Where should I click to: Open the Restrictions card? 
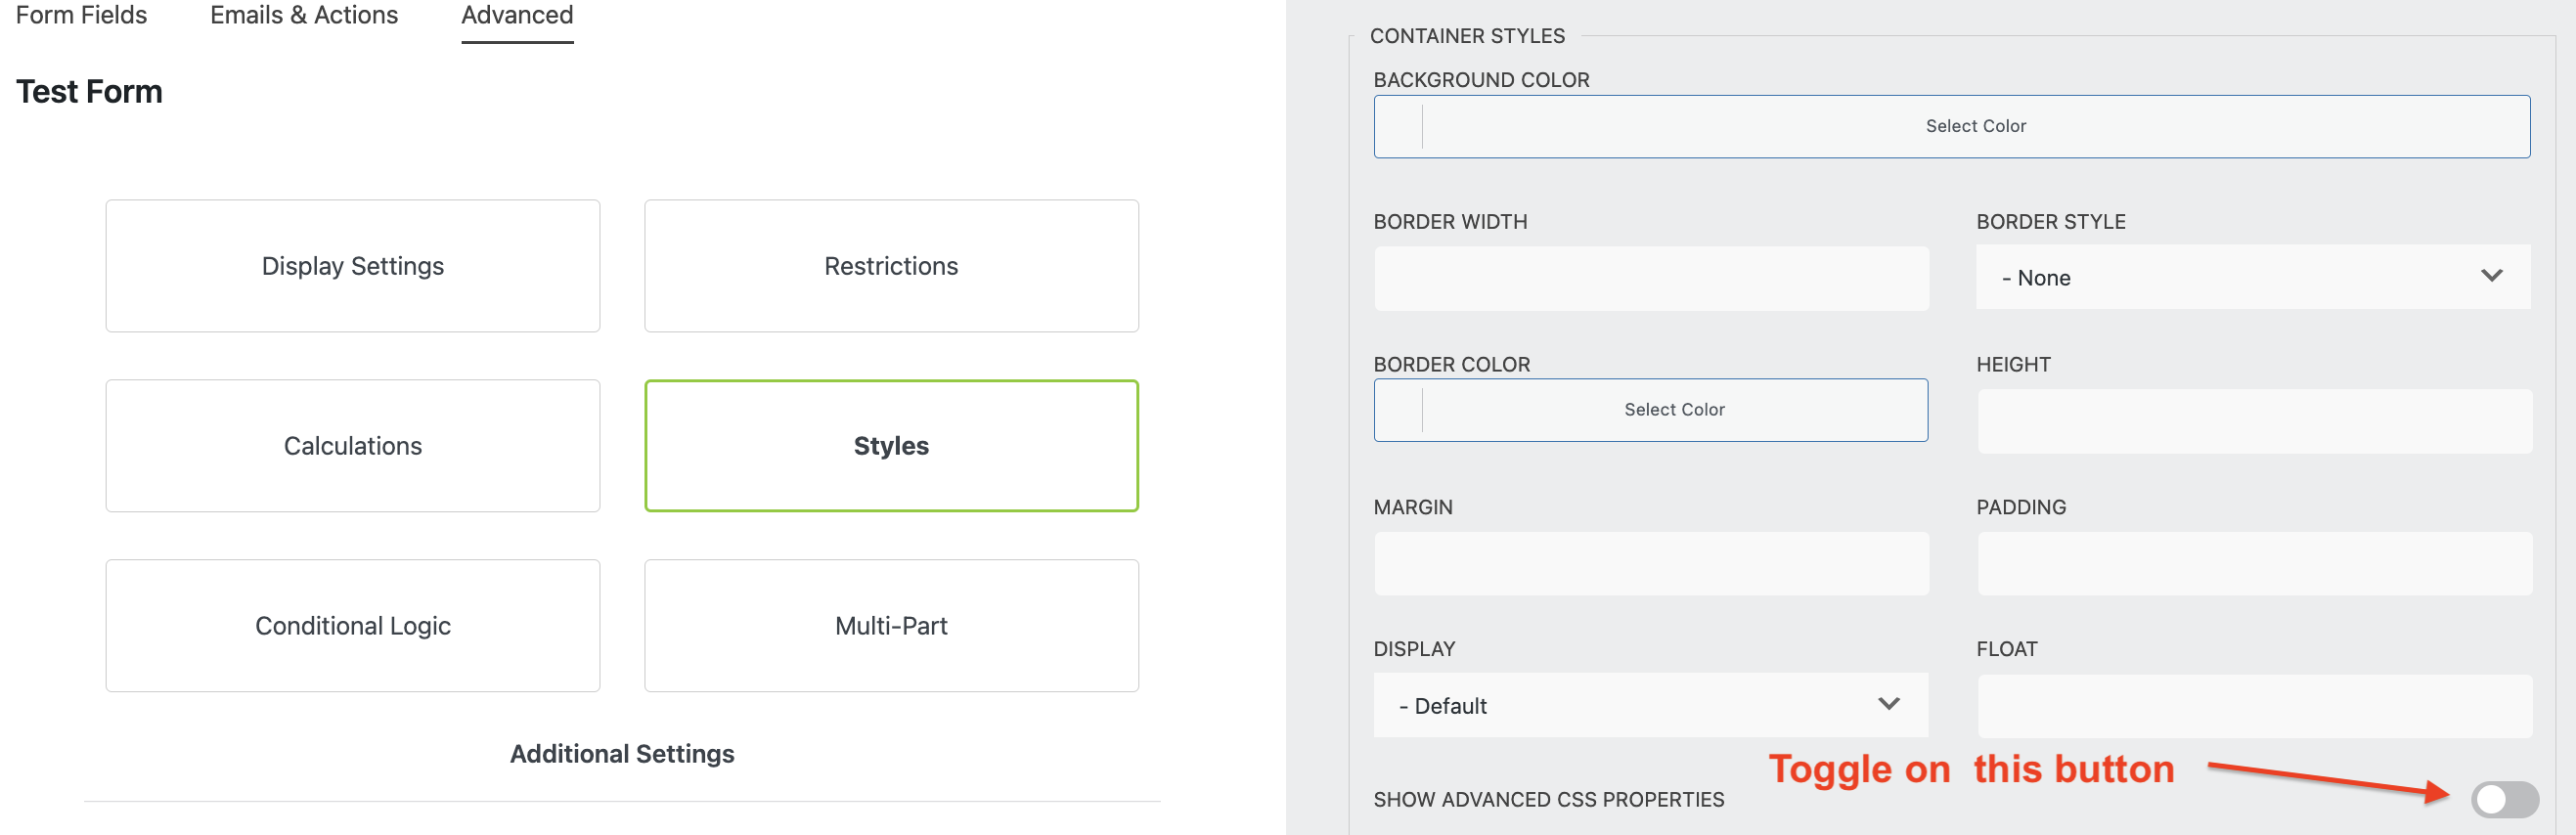tap(891, 266)
